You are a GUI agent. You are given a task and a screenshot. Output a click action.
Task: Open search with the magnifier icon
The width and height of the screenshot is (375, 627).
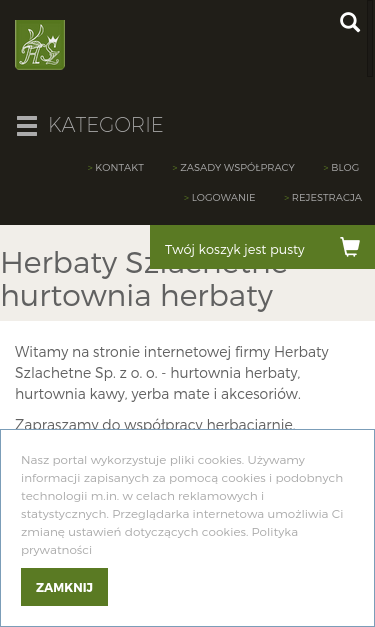[350, 22]
